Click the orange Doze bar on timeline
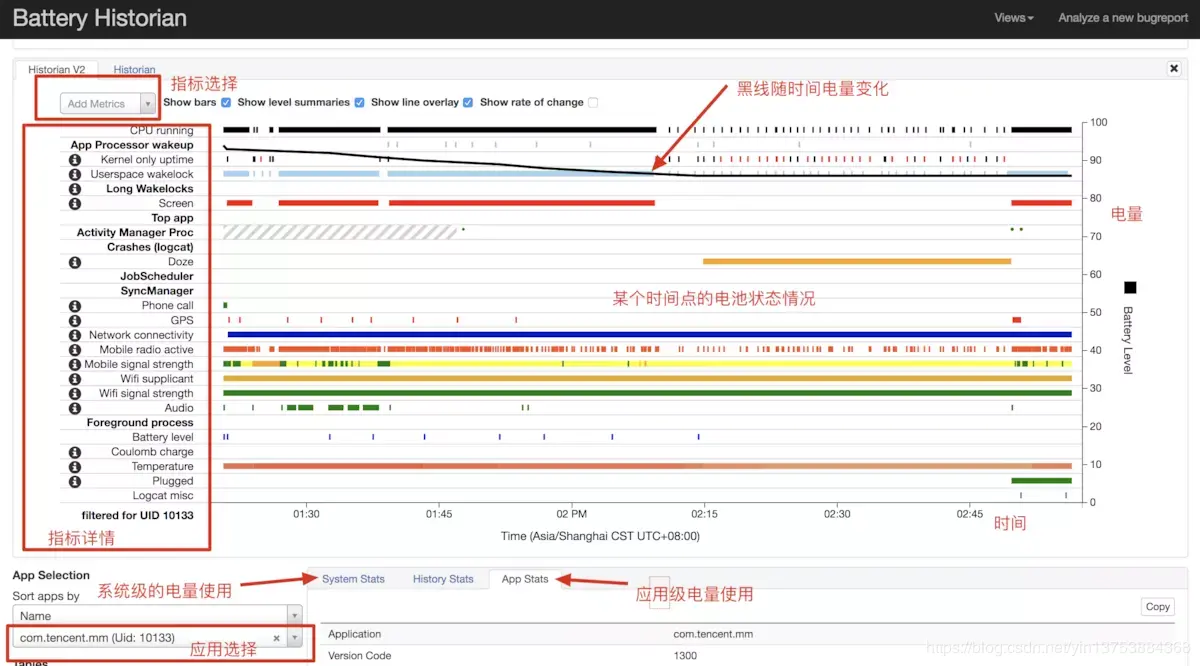The image size is (1200, 666). [x=857, y=262]
